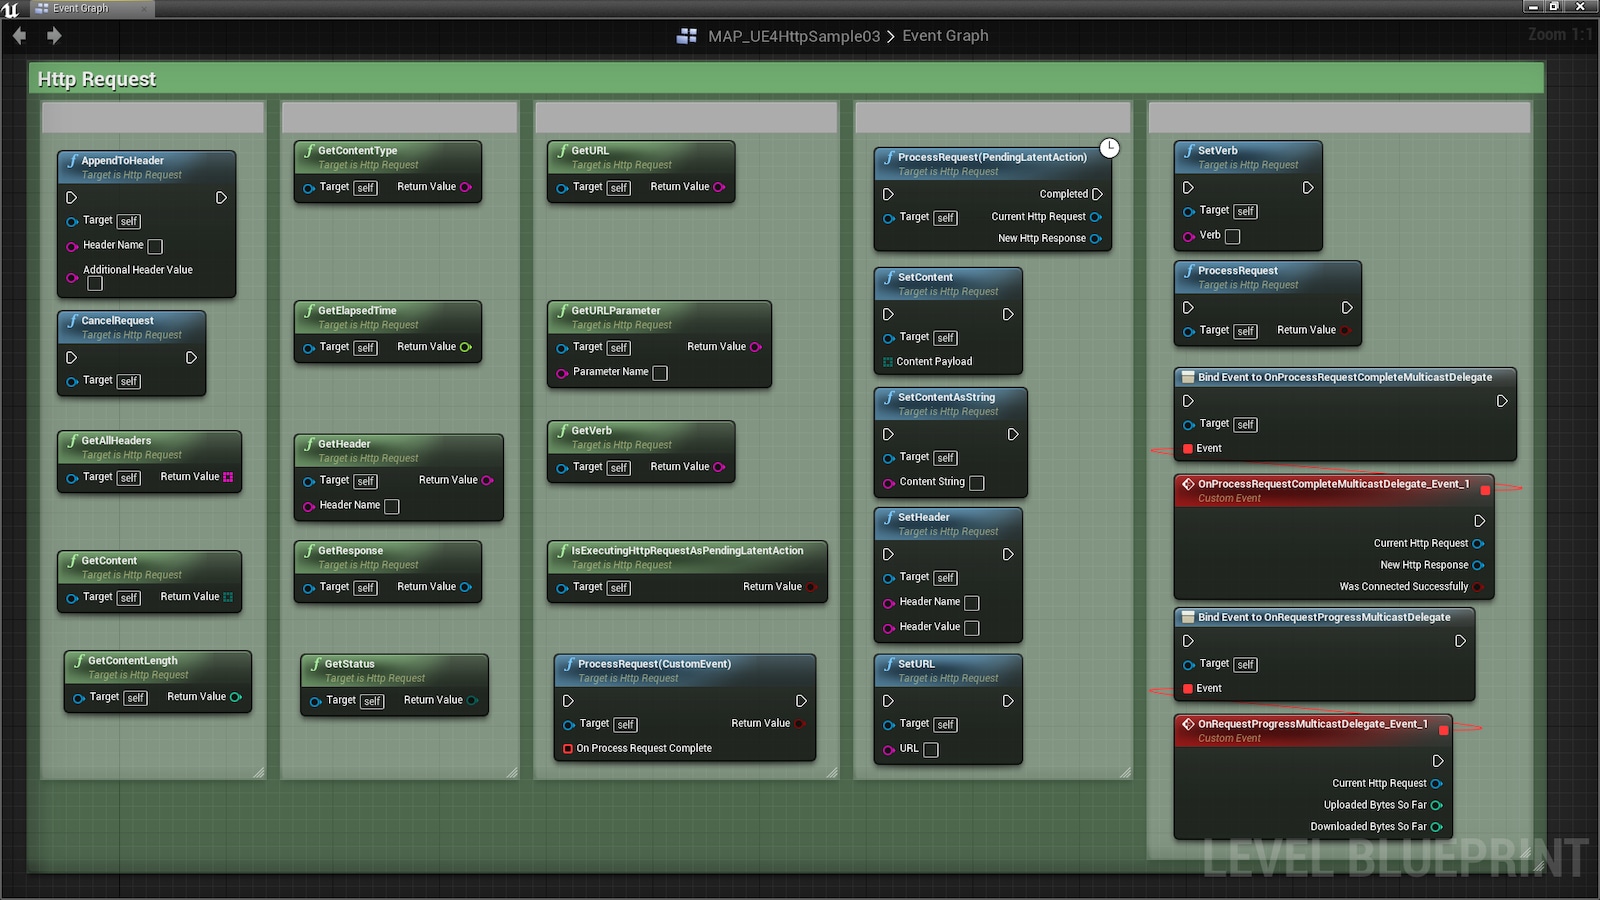Click the Header Name input box in AppendToHeader
The image size is (1600, 900).
coord(155,246)
